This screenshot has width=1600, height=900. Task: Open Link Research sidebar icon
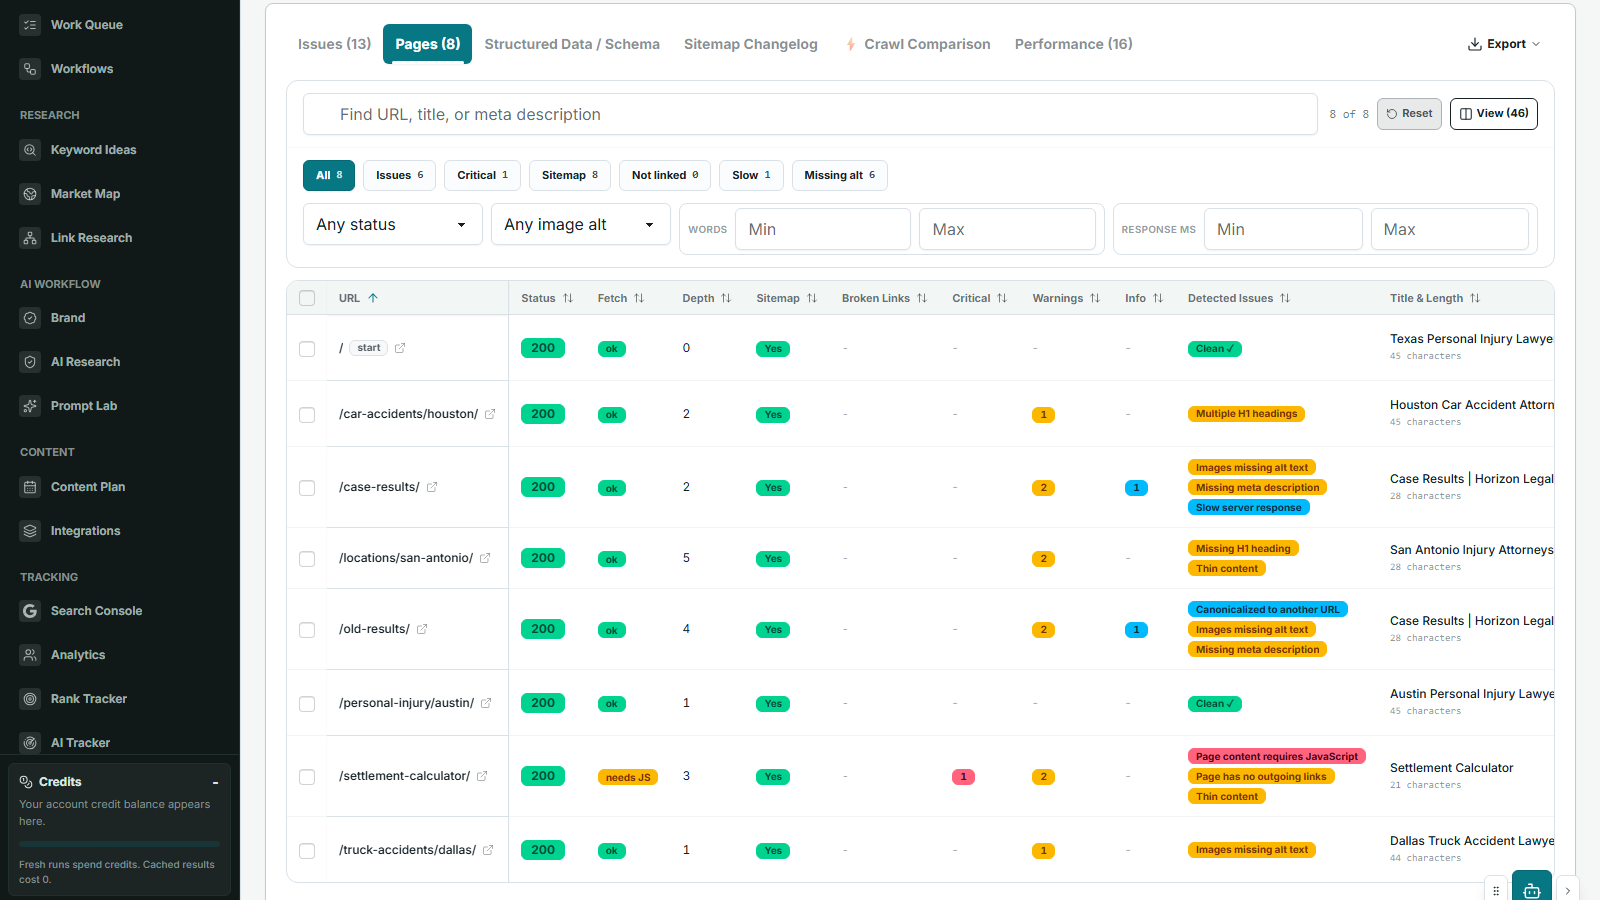tap(30, 238)
